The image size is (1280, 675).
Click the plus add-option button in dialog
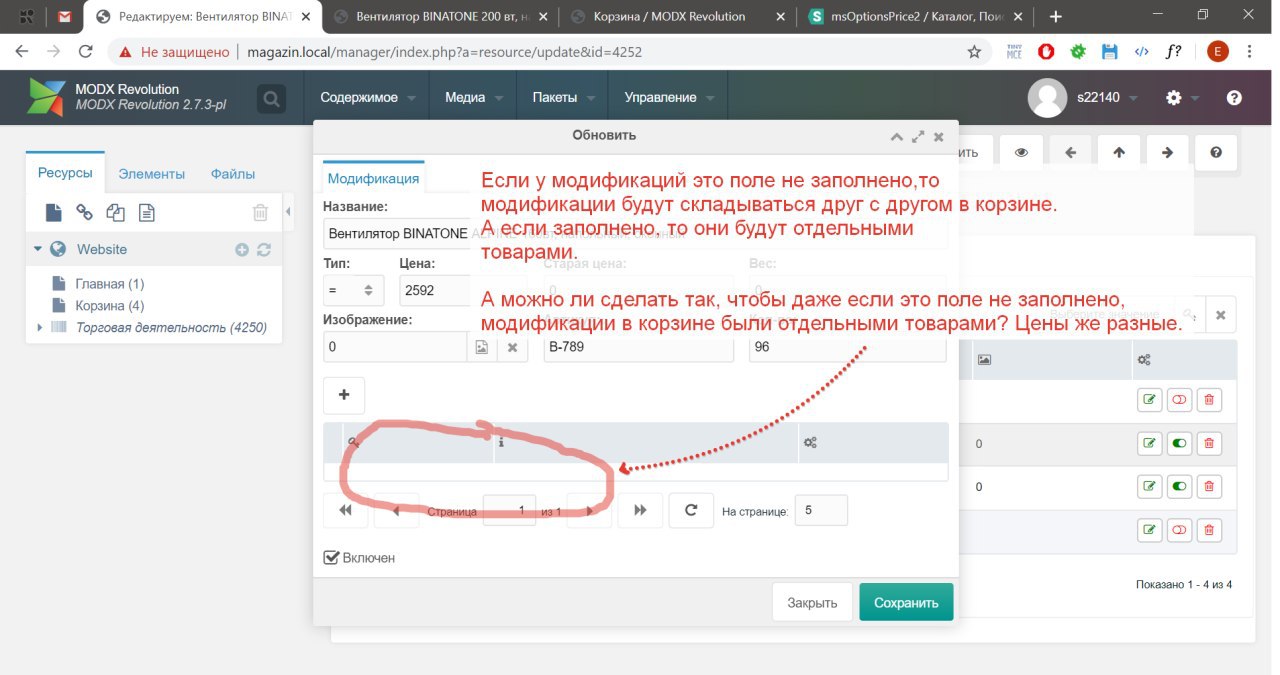tap(344, 395)
